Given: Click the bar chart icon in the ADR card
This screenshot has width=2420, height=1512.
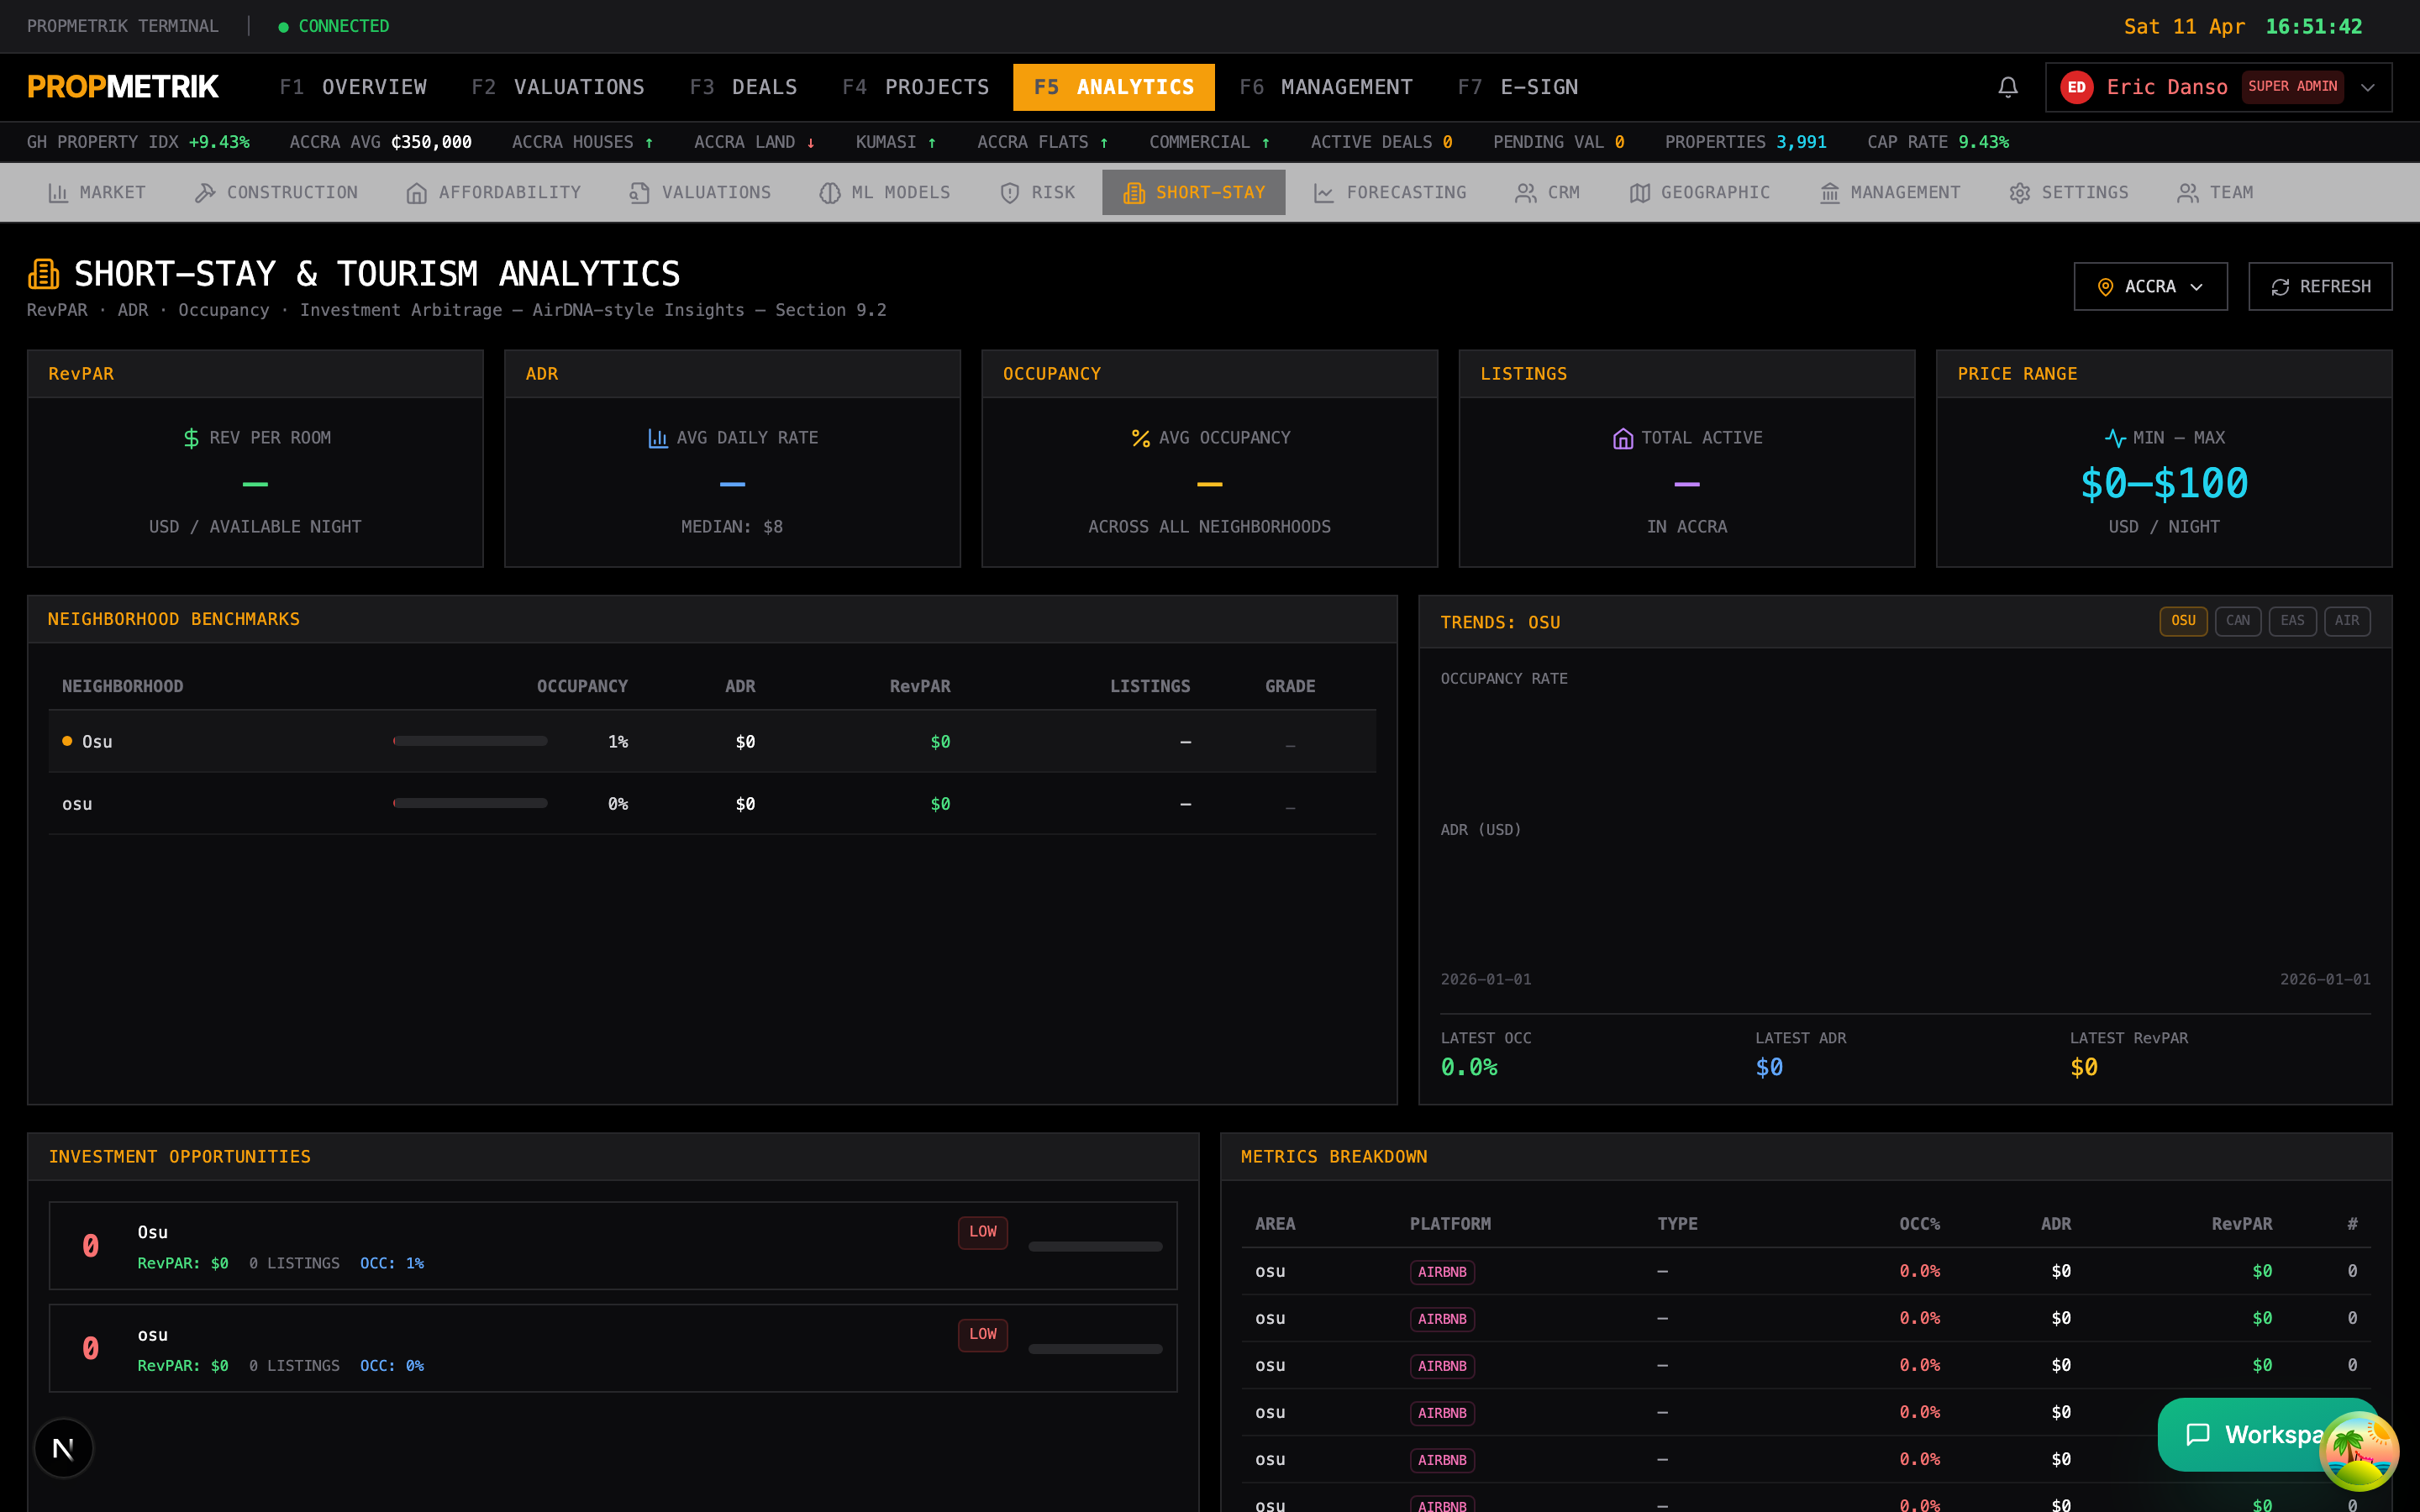Looking at the screenshot, I should [657, 438].
